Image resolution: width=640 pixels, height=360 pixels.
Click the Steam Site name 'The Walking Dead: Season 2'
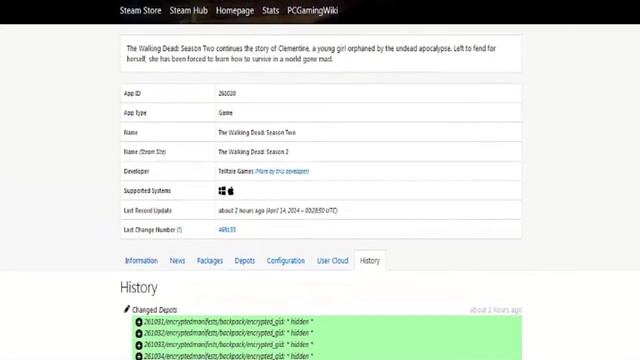click(253, 152)
